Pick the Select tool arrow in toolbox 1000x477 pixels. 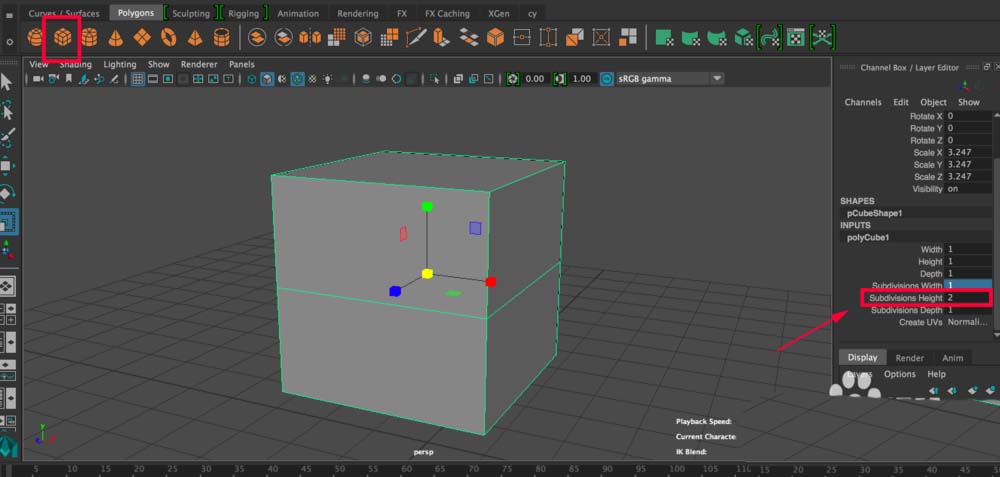coord(7,82)
